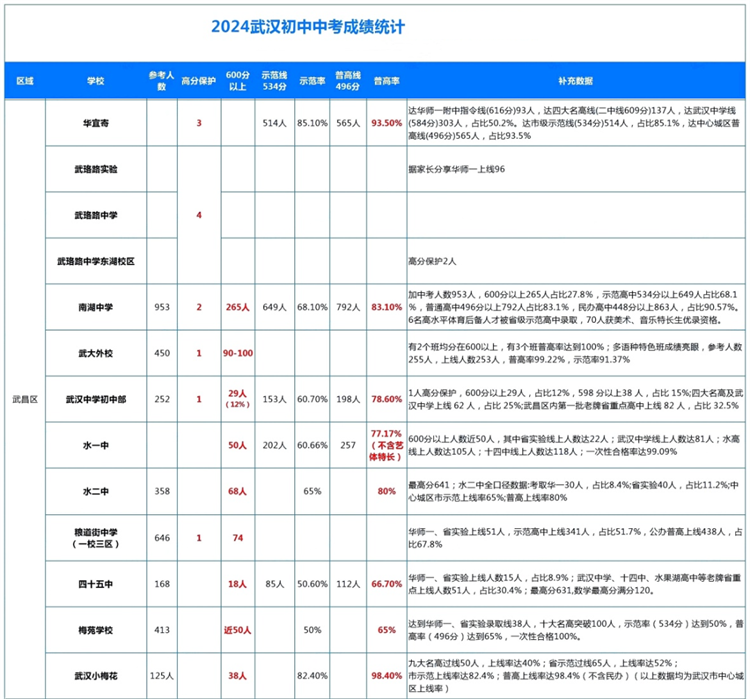Image resolution: width=750 pixels, height=699 pixels.
Task: Click the 示范线534分 column header
Action: 275,81
